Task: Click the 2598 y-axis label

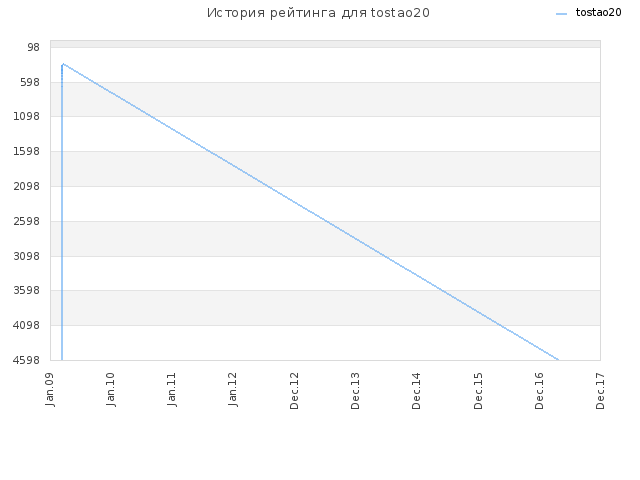Action: click(x=27, y=221)
